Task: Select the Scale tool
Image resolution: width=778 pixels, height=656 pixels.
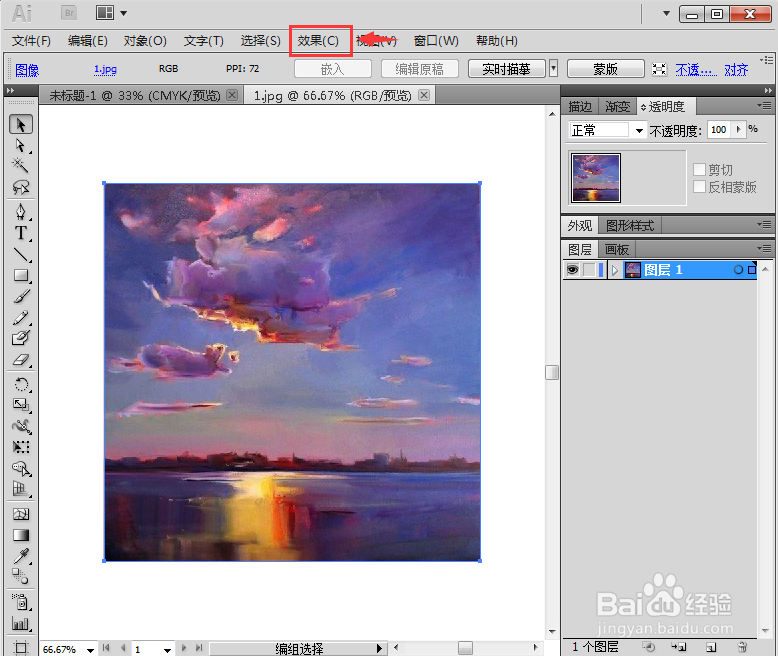Action: [21, 405]
